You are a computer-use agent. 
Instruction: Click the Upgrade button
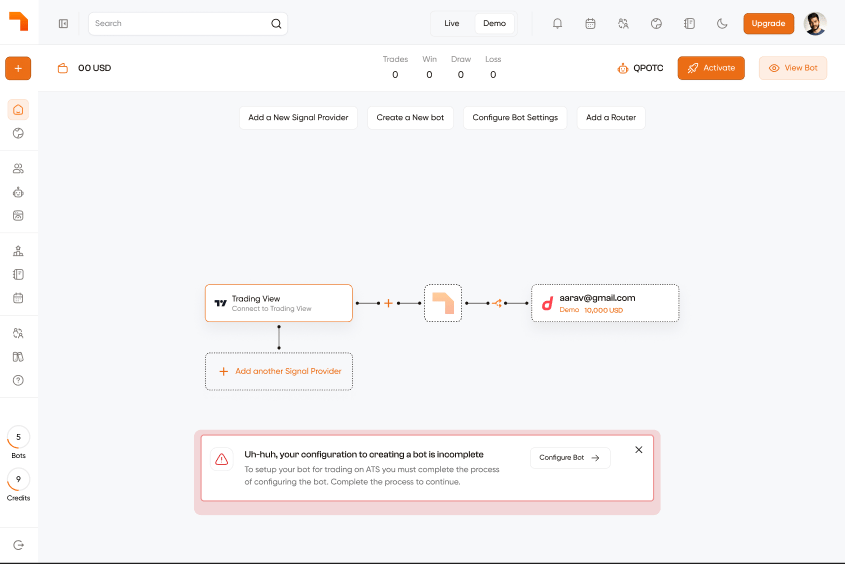click(x=768, y=24)
